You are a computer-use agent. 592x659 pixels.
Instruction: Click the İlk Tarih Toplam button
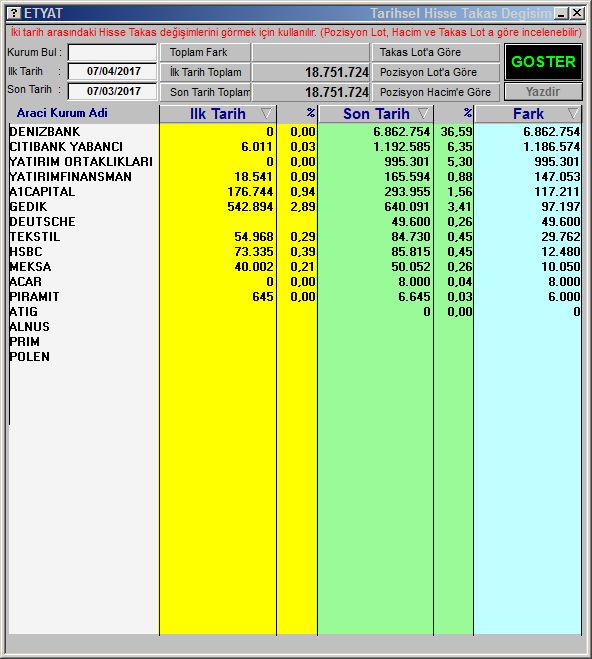(x=205, y=72)
